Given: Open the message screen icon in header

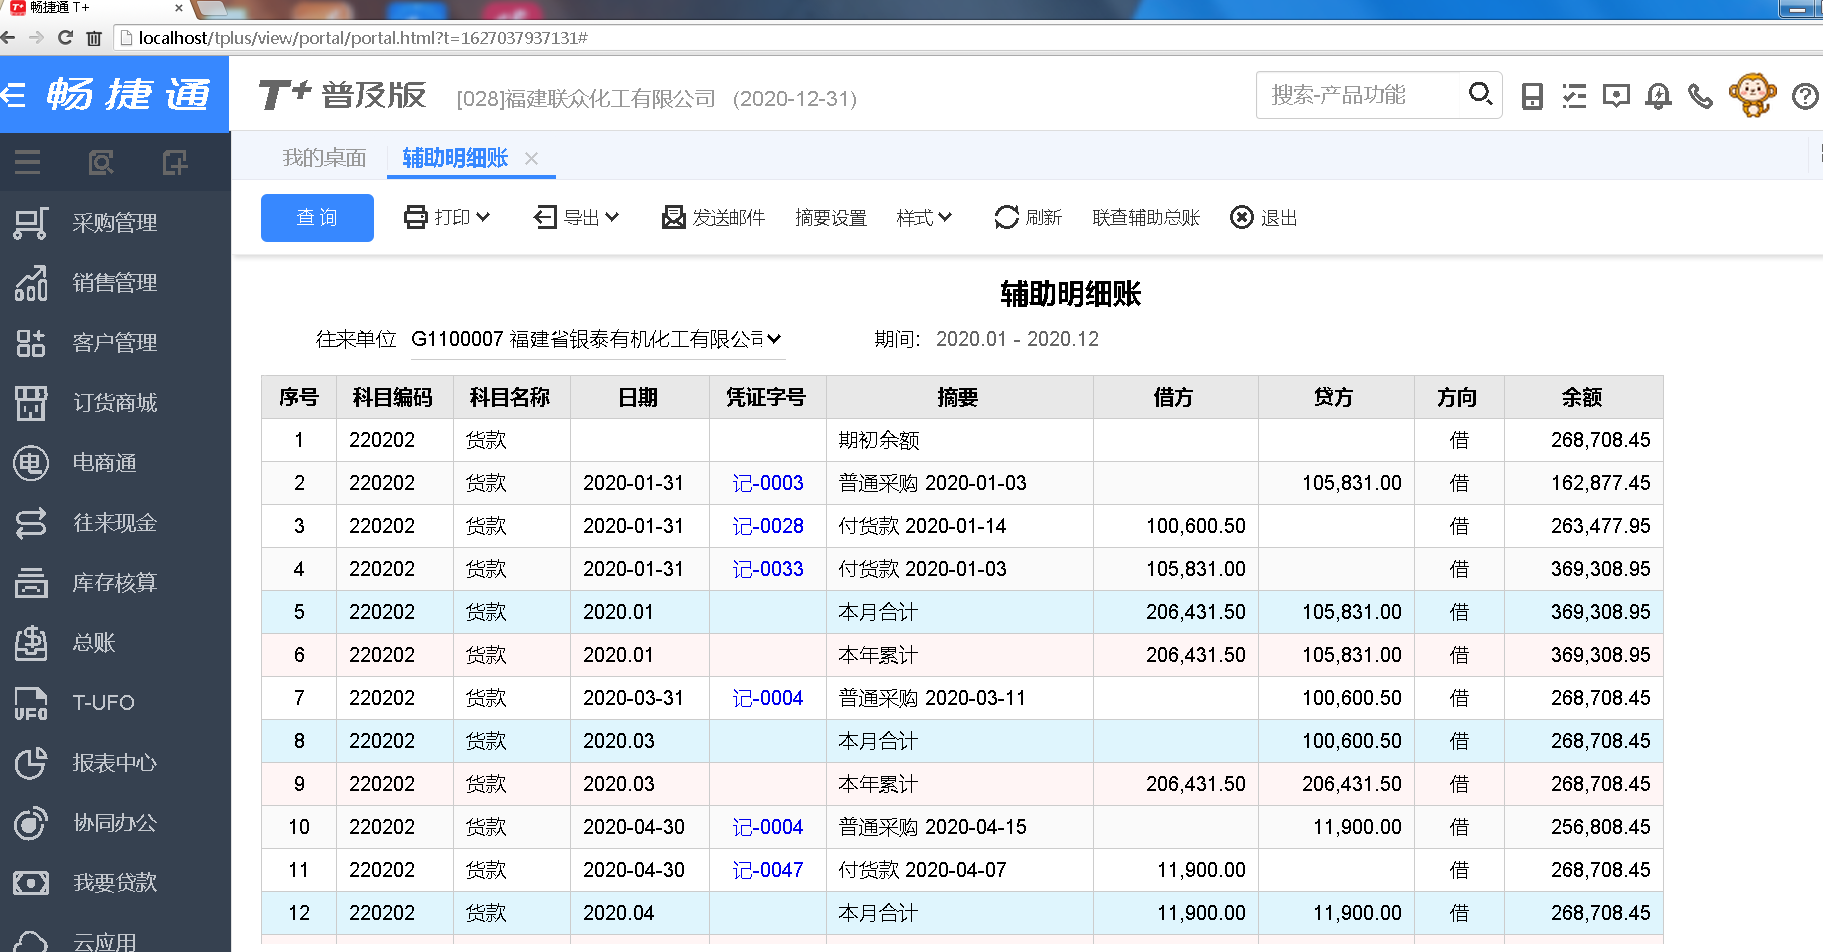Looking at the screenshot, I should (1616, 96).
